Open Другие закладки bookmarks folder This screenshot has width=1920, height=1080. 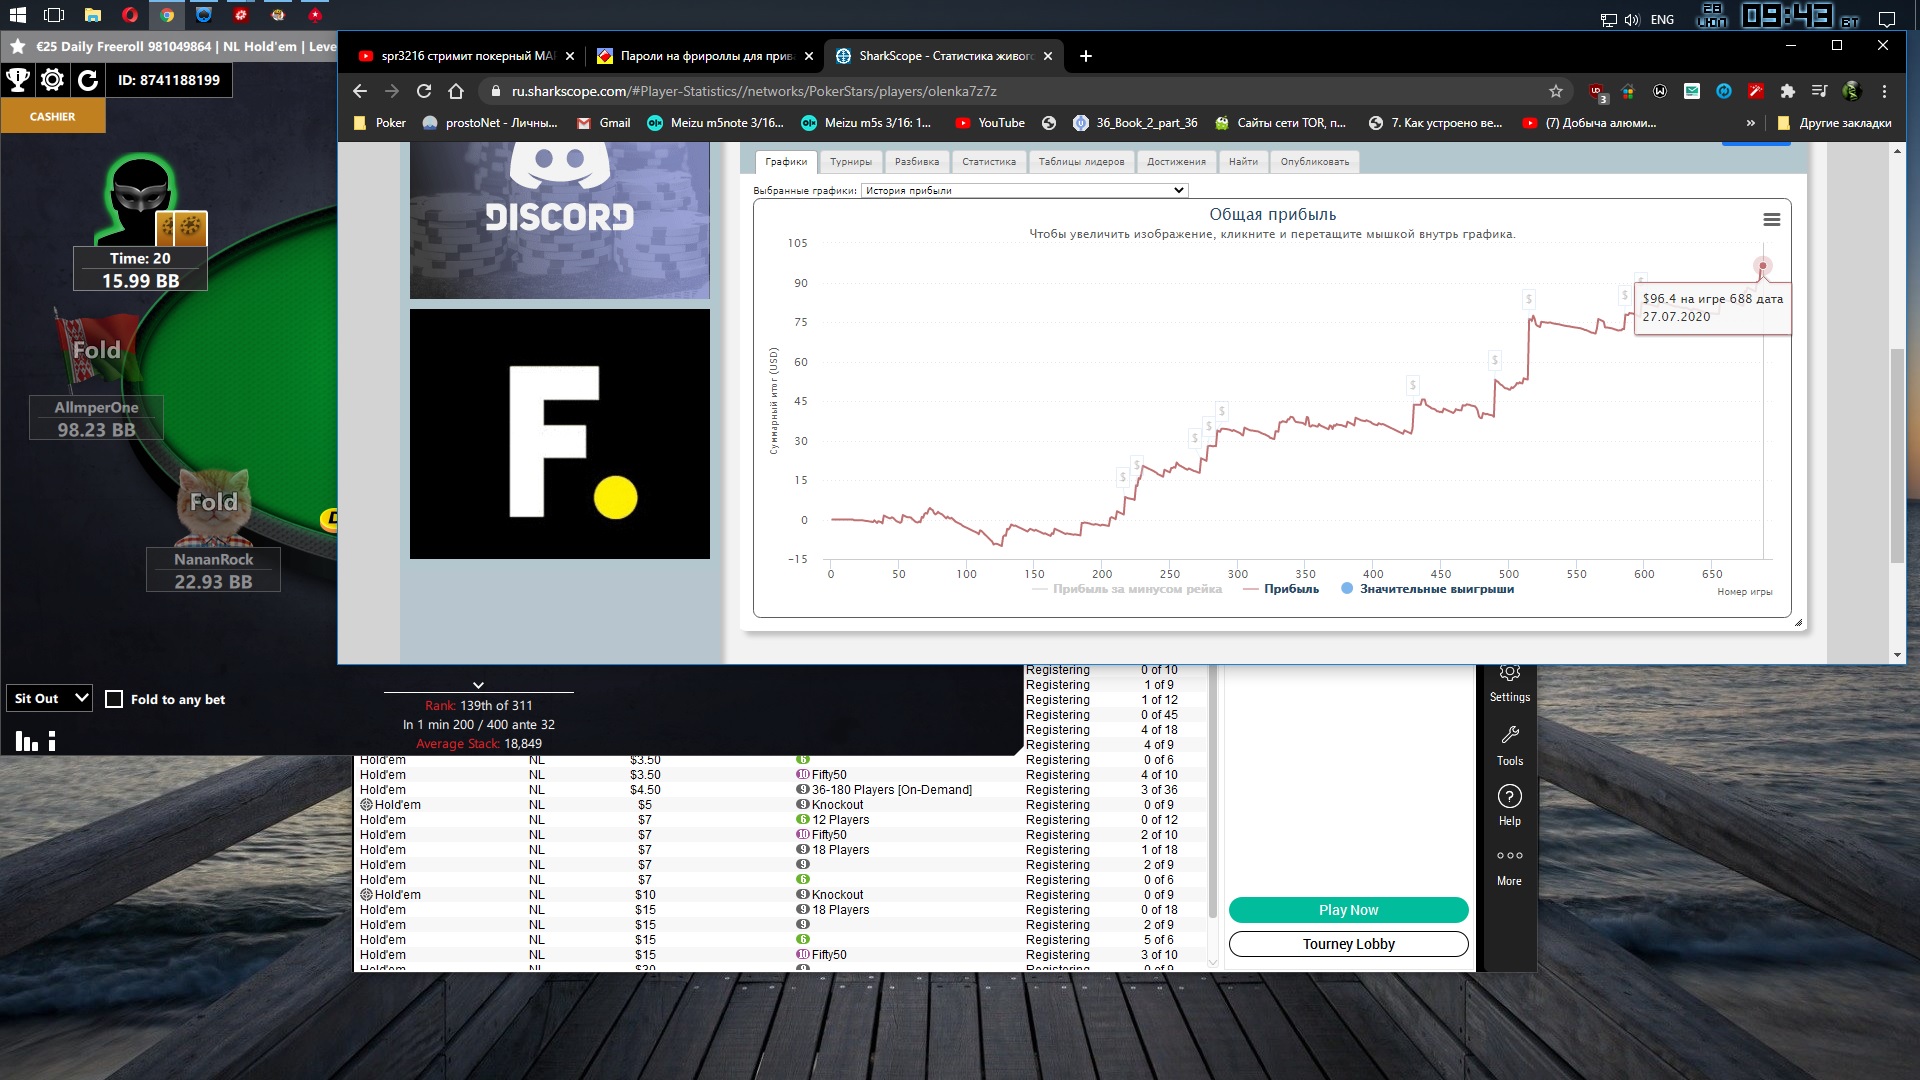[x=1834, y=123]
